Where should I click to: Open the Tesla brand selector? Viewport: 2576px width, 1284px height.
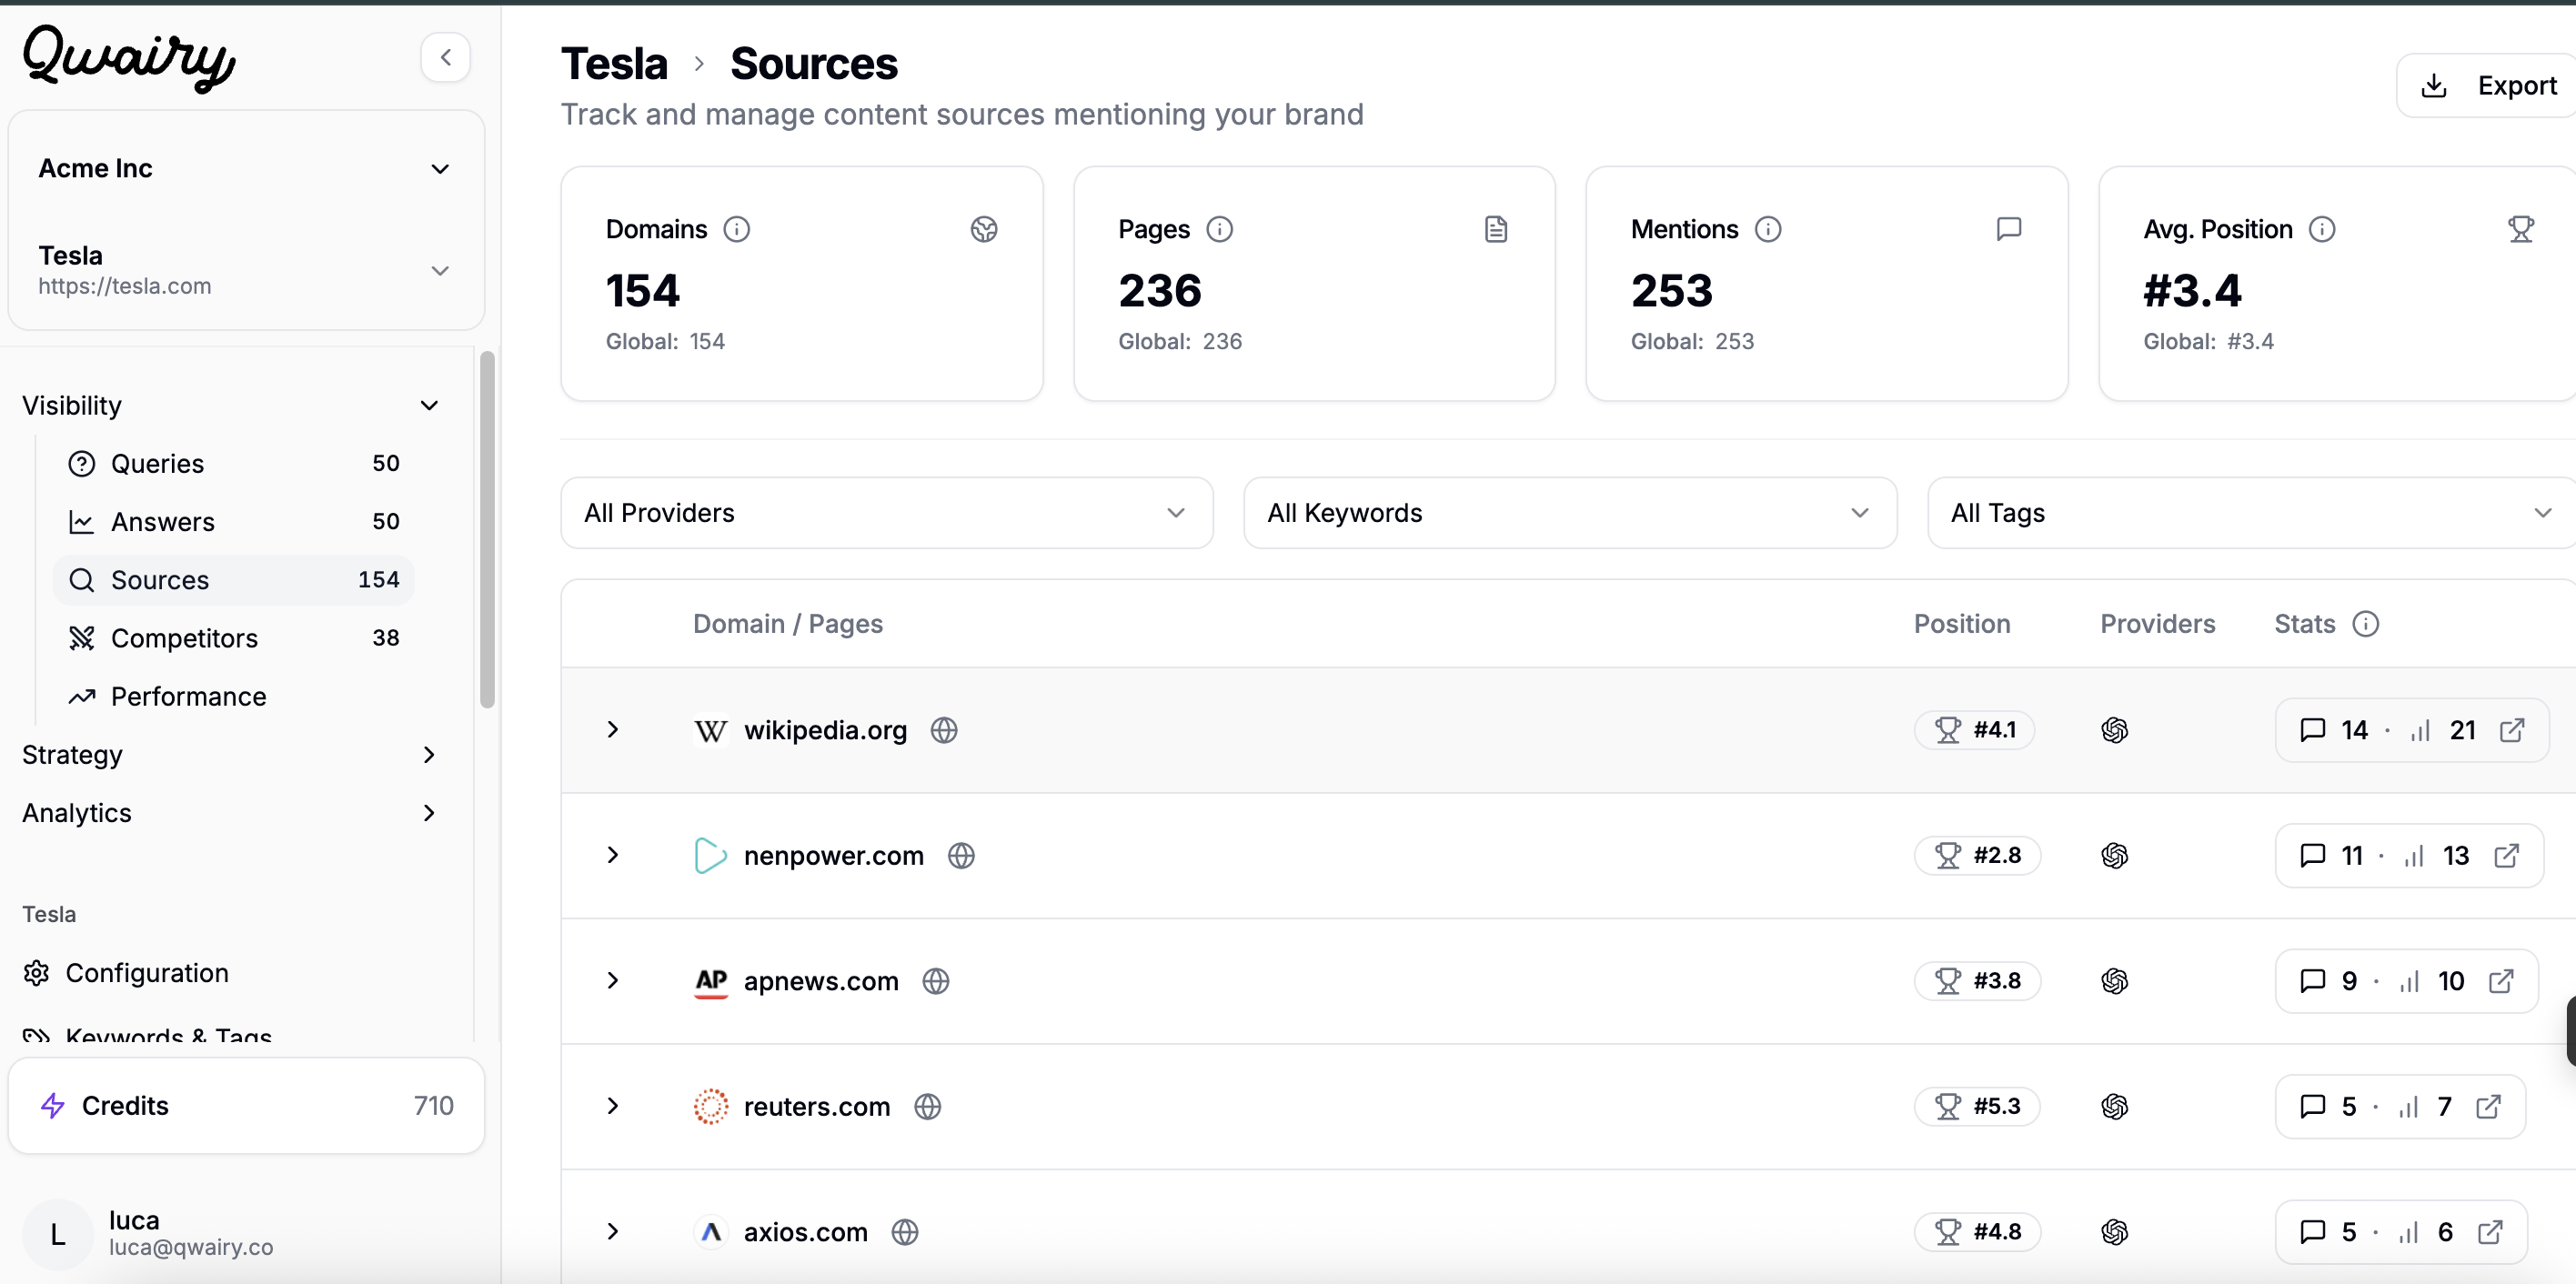(x=245, y=270)
